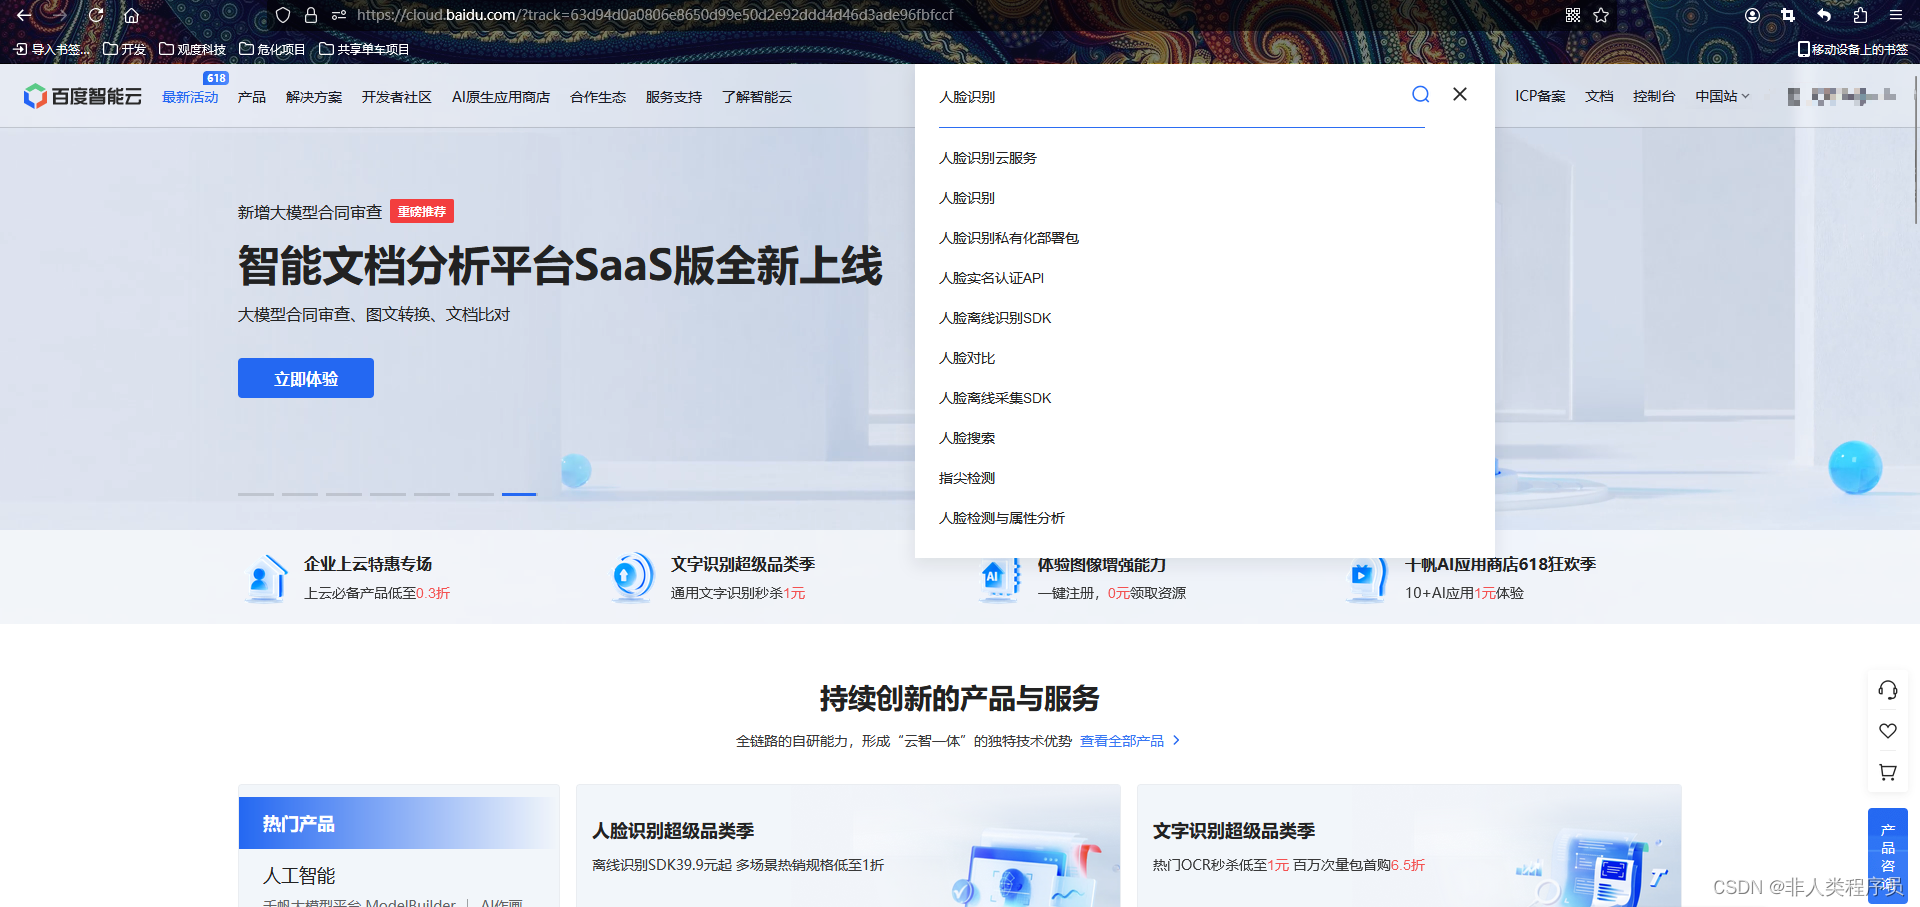Click the undo arrow toolbar icon
Screen dimensions: 1920x907
pos(1824,15)
